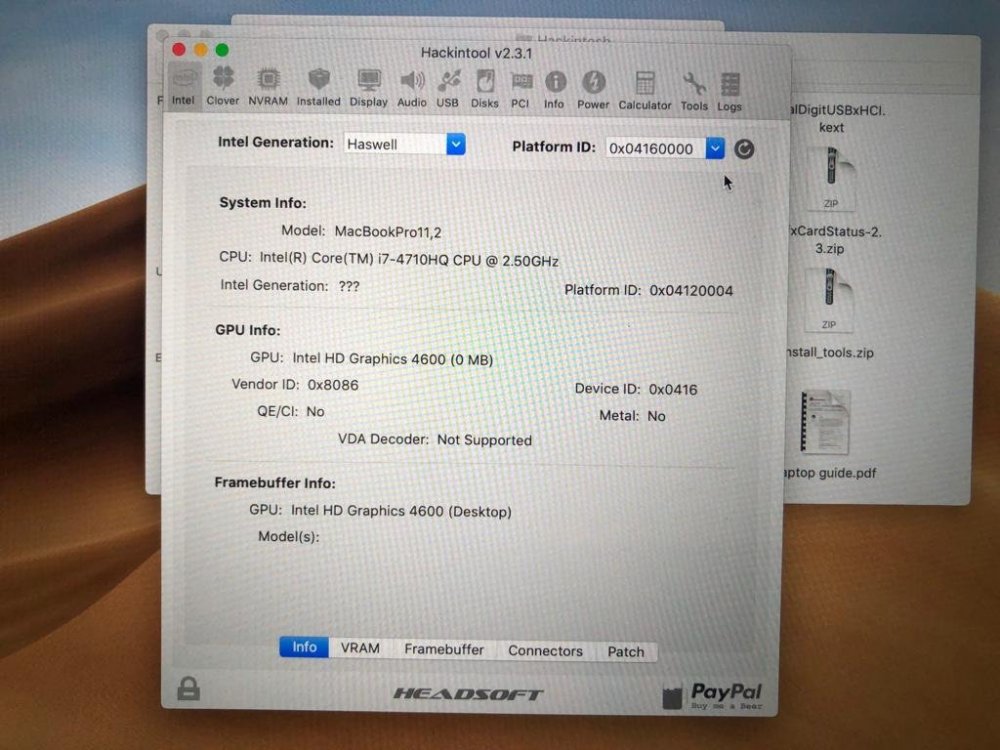Click the Metal No value
Screen dimensions: 1000x750
(x=656, y=416)
